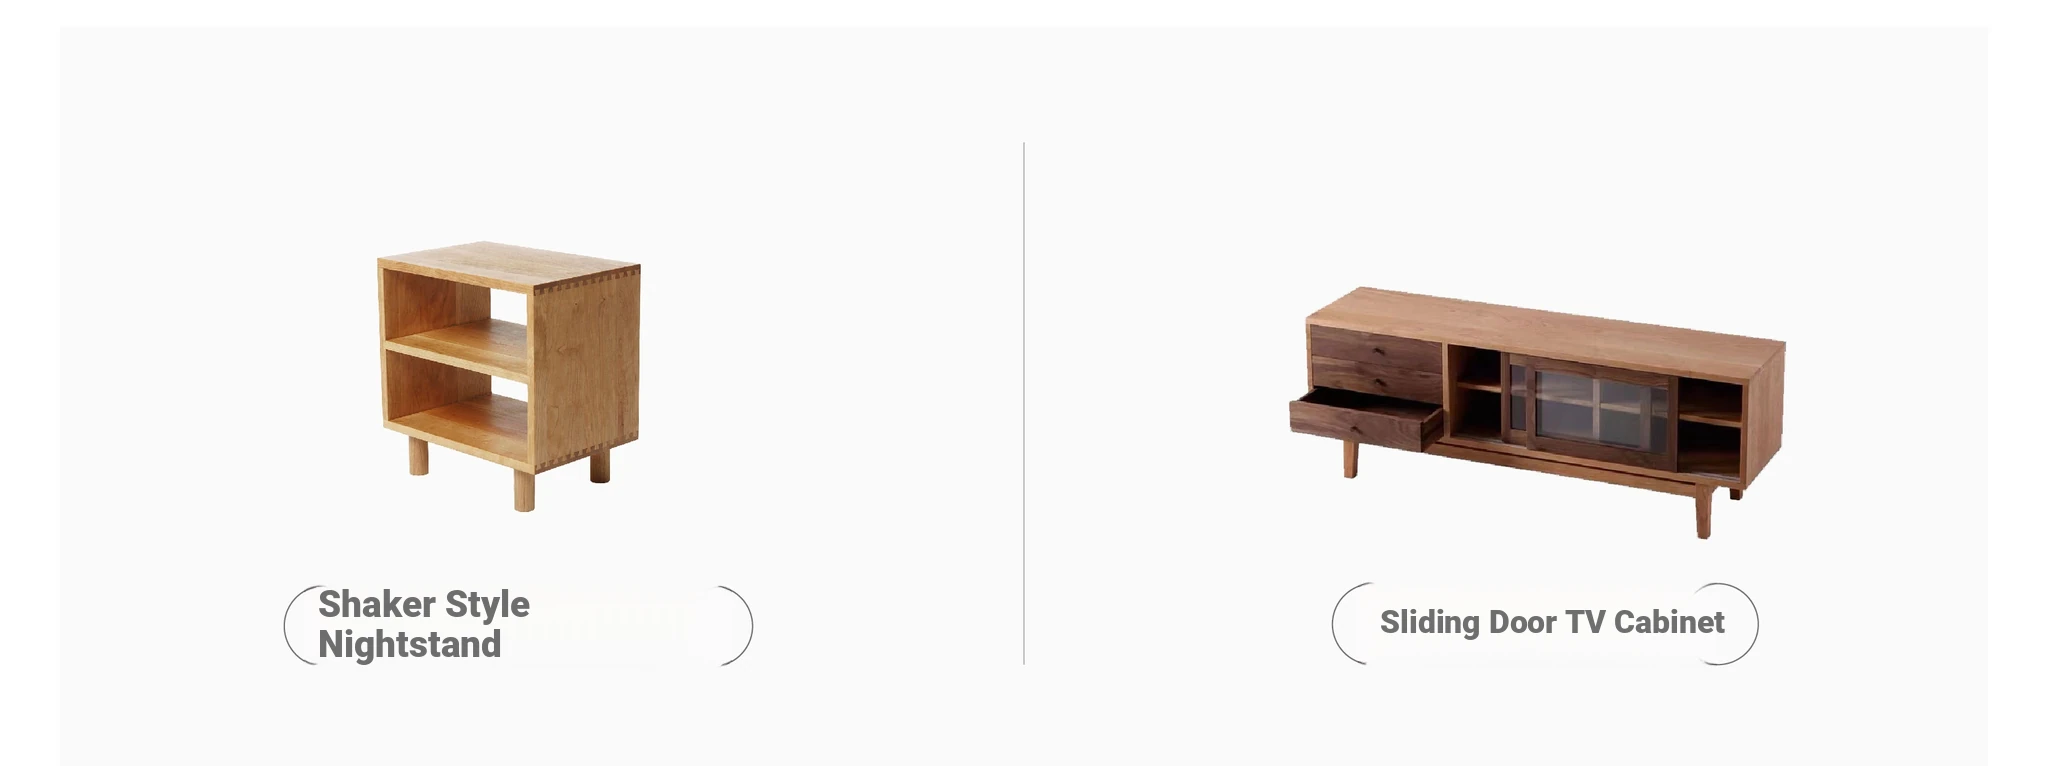Select the nightstand product image
This screenshot has width=2048, height=766.
(509, 376)
